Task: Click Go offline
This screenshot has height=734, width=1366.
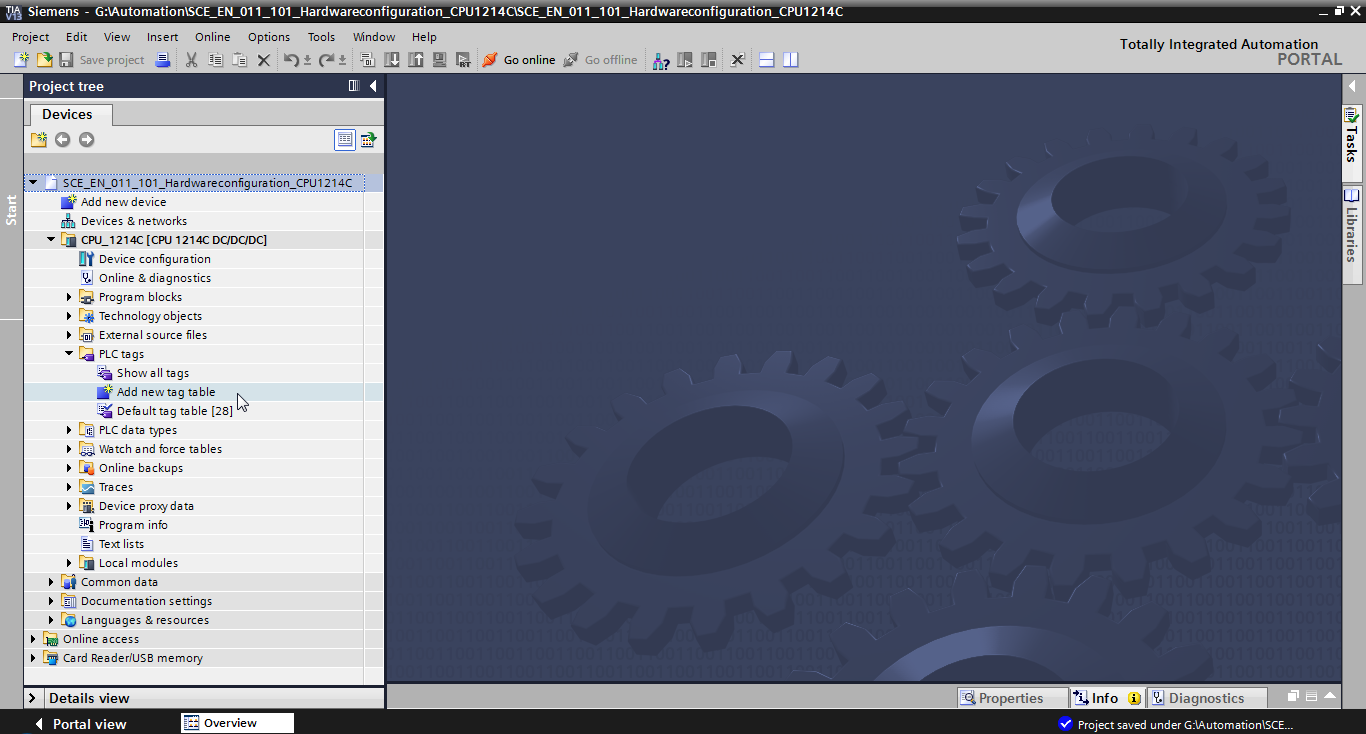Action: 600,60
